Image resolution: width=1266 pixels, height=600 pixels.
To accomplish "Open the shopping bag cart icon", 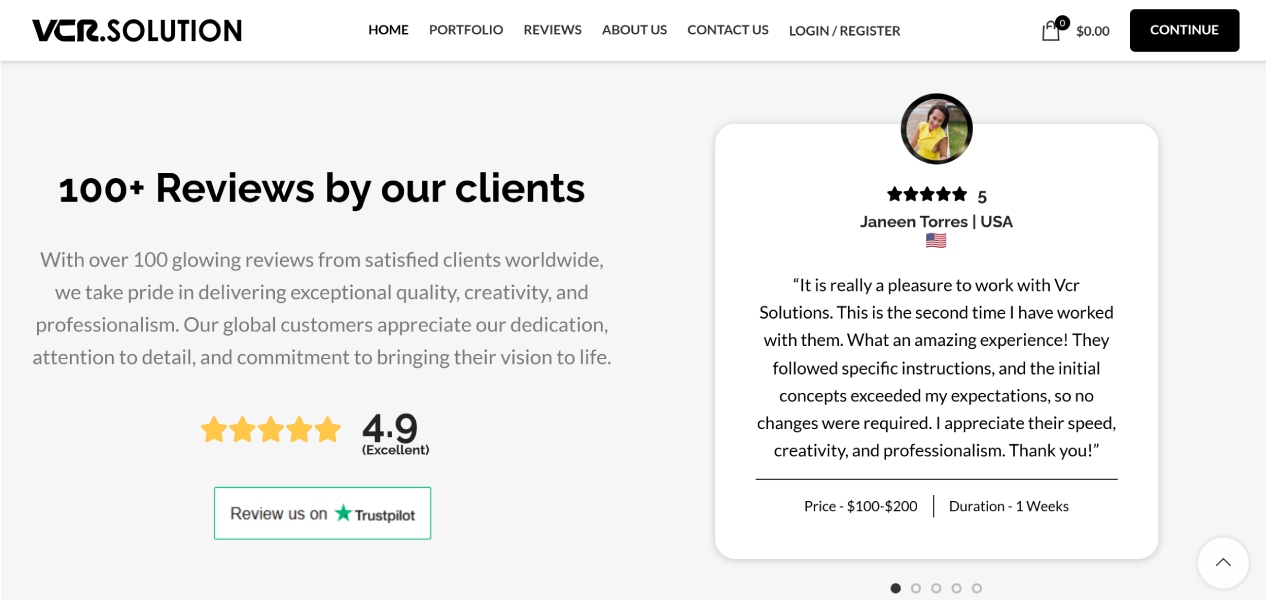I will 1051,30.
